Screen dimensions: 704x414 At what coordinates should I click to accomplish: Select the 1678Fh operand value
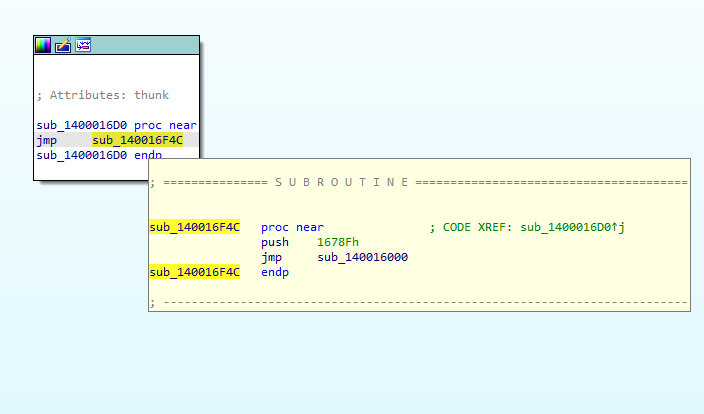tap(338, 242)
